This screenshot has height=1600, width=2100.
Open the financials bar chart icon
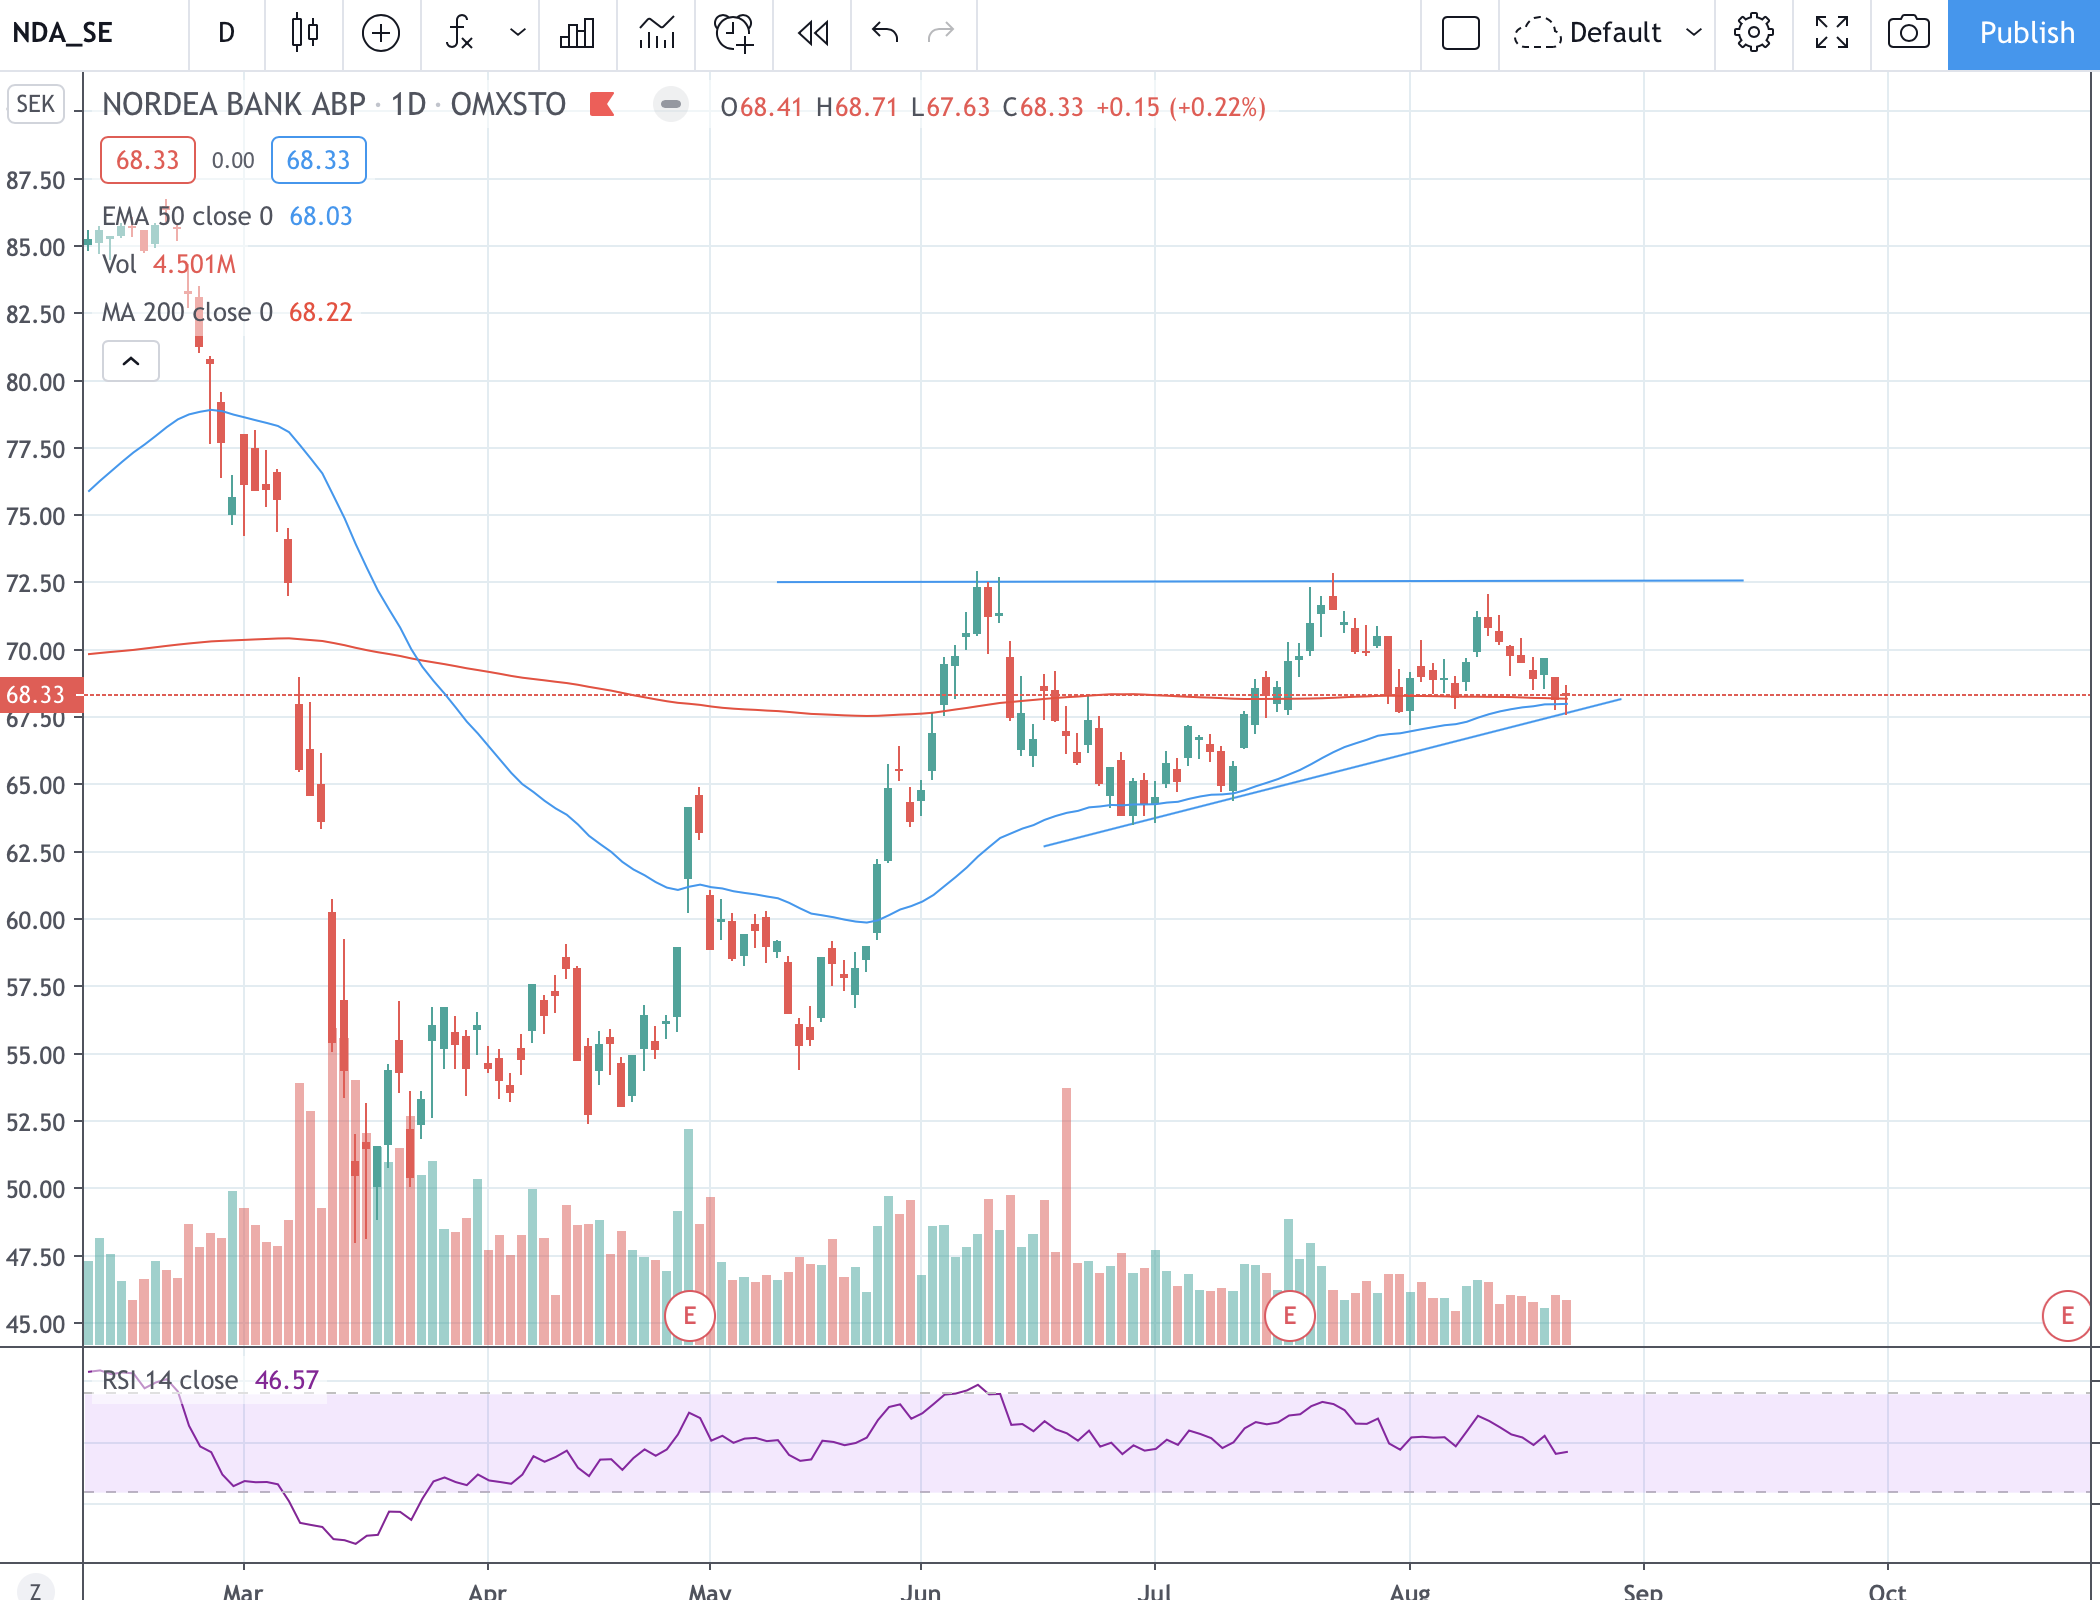pos(577,33)
